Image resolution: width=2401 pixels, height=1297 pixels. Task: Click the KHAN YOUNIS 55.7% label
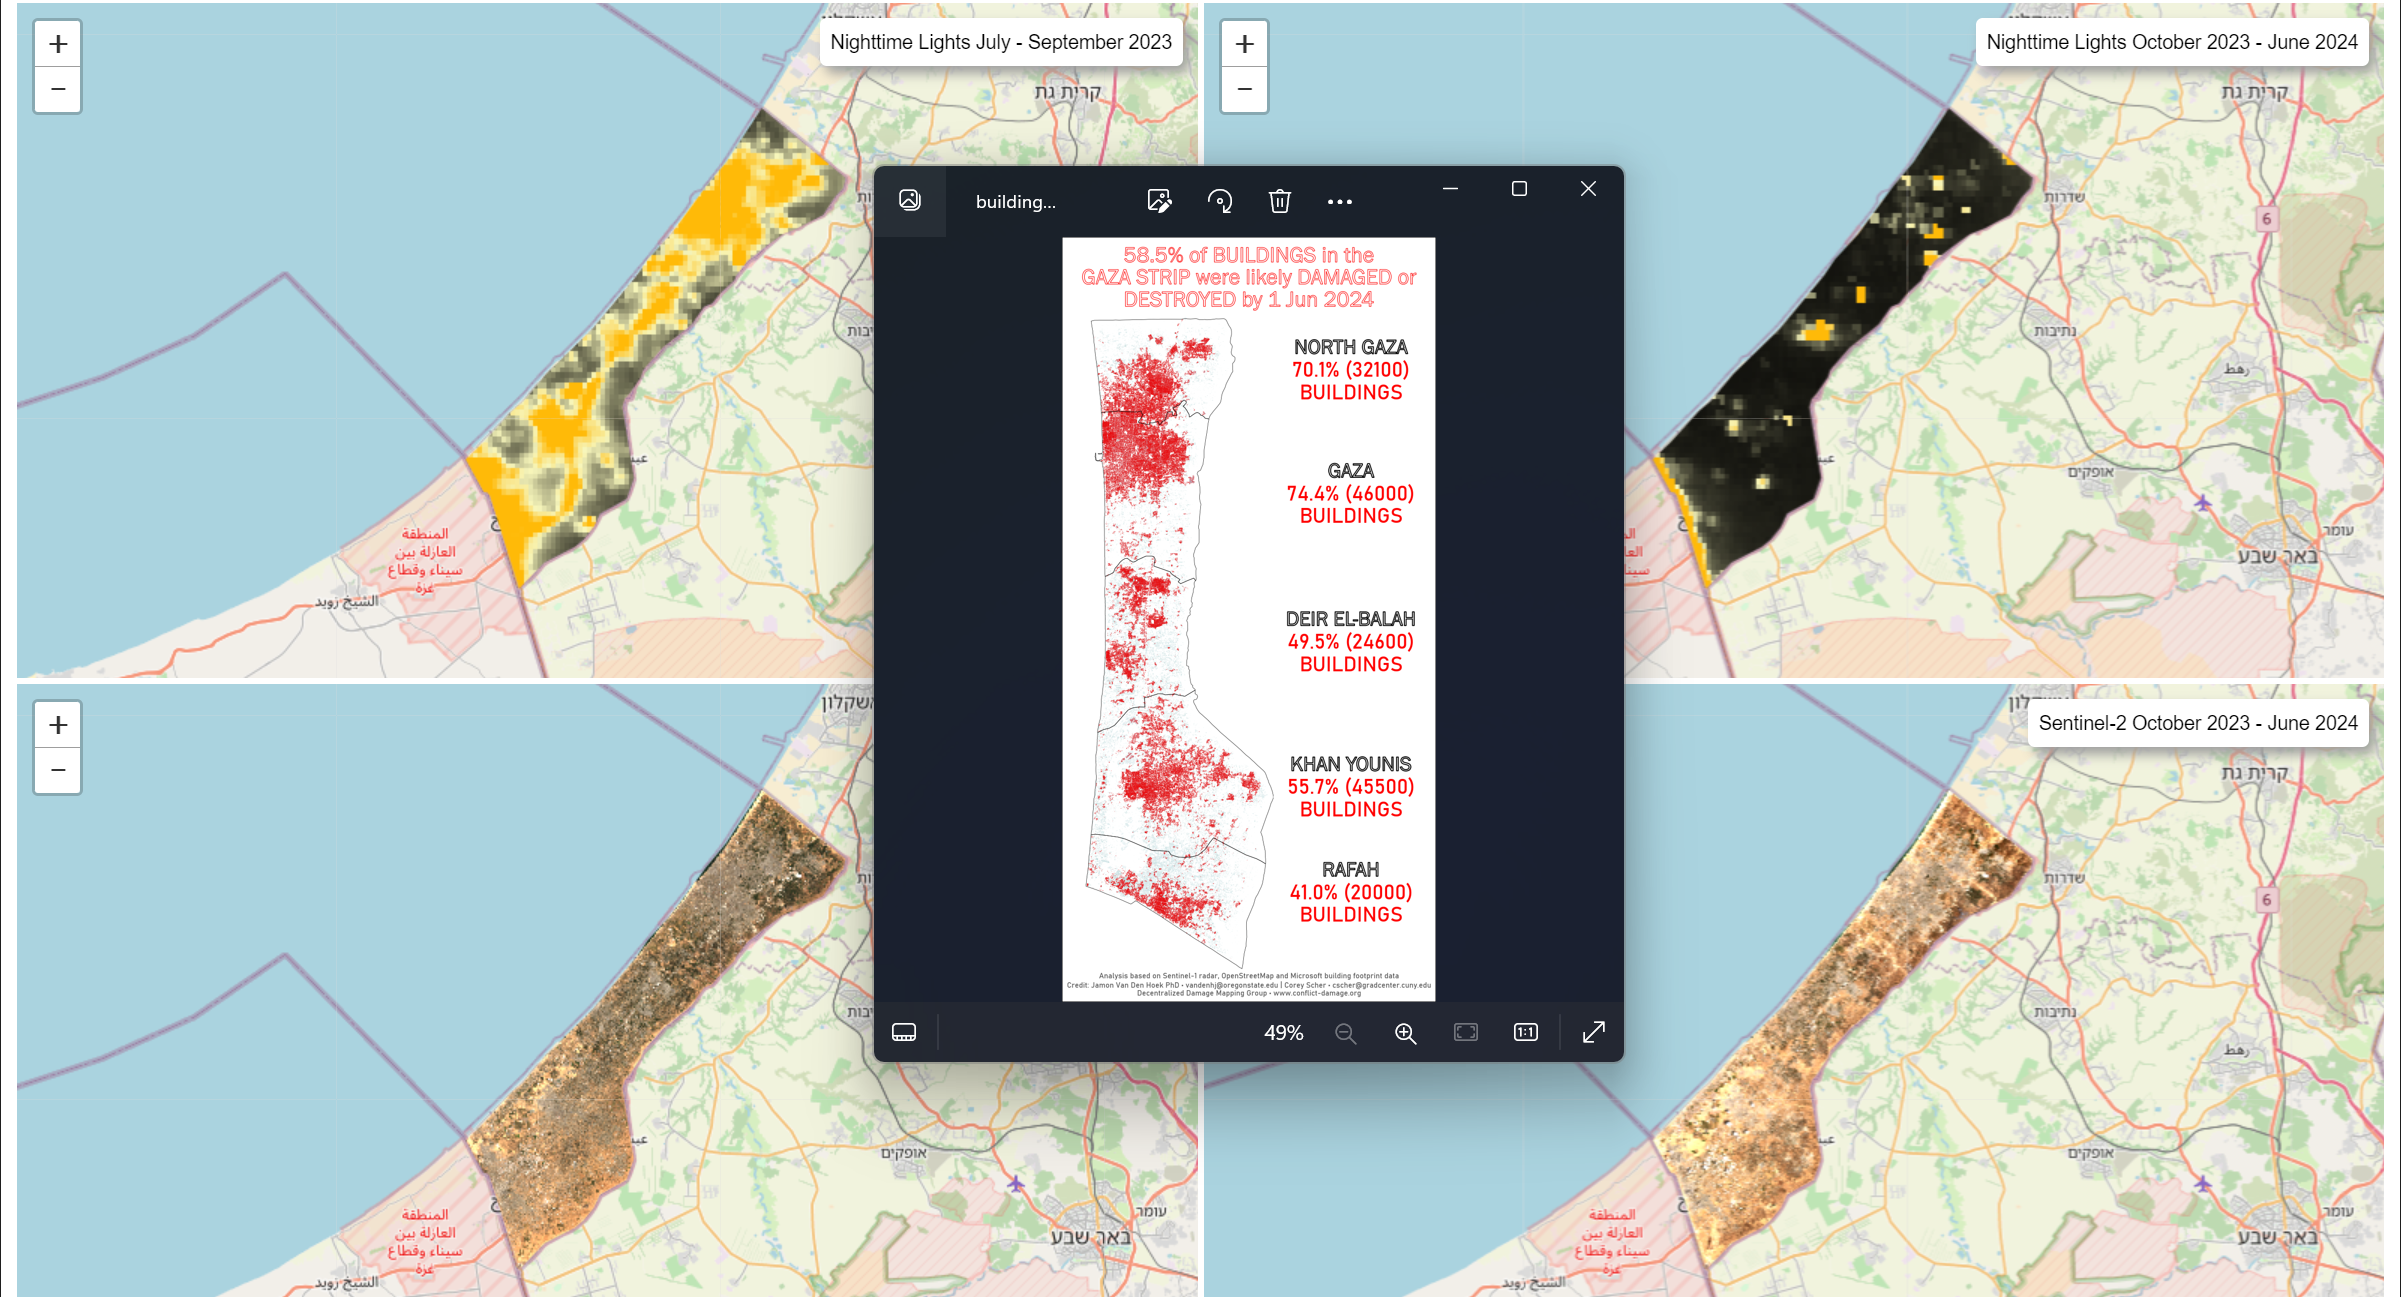tap(1350, 787)
